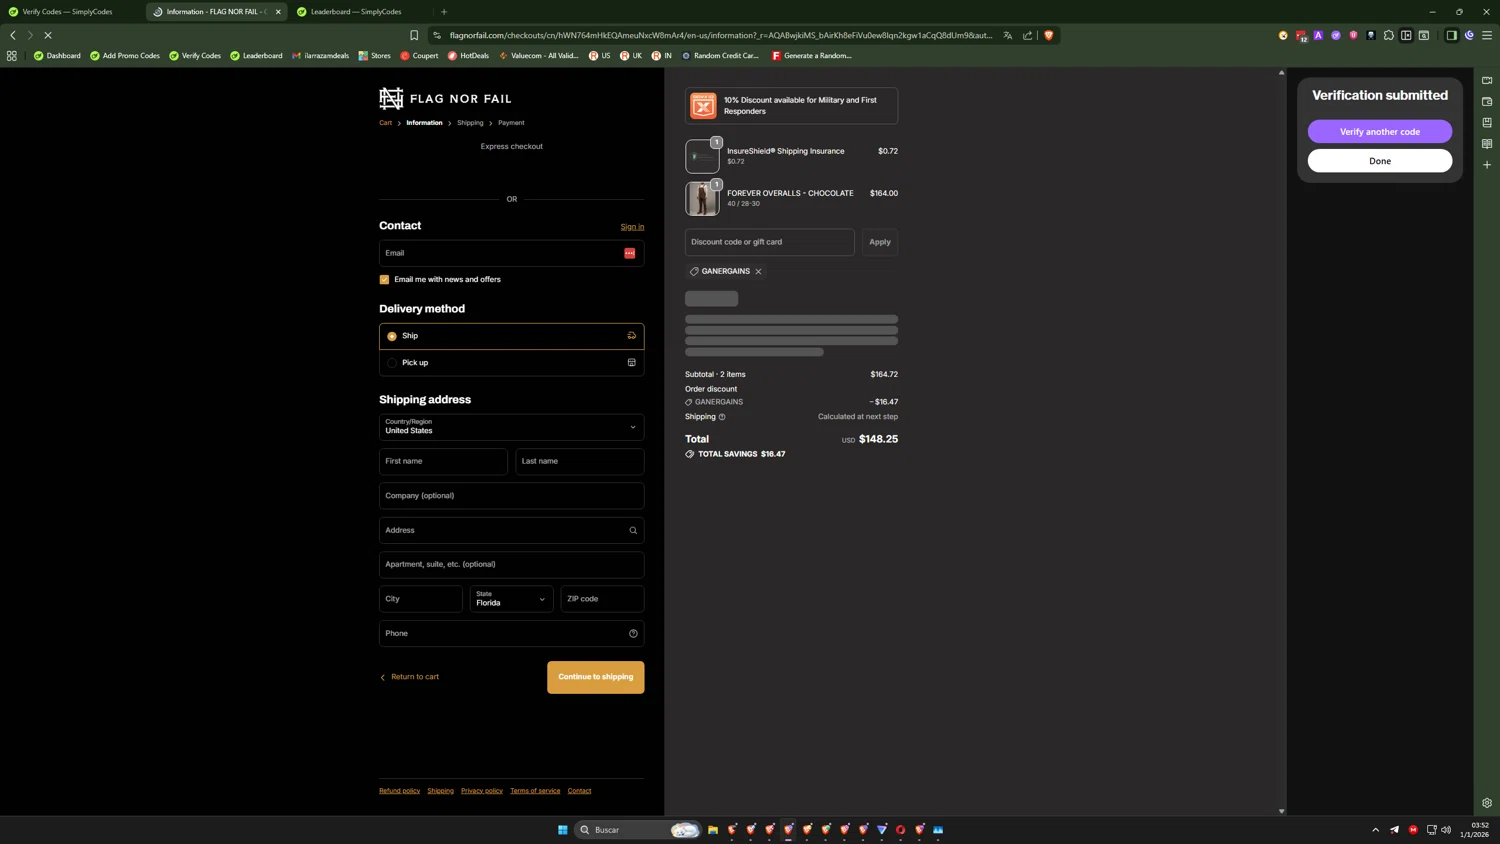This screenshot has width=1500, height=844.
Task: Click the ZIP code field
Action: [x=602, y=599]
